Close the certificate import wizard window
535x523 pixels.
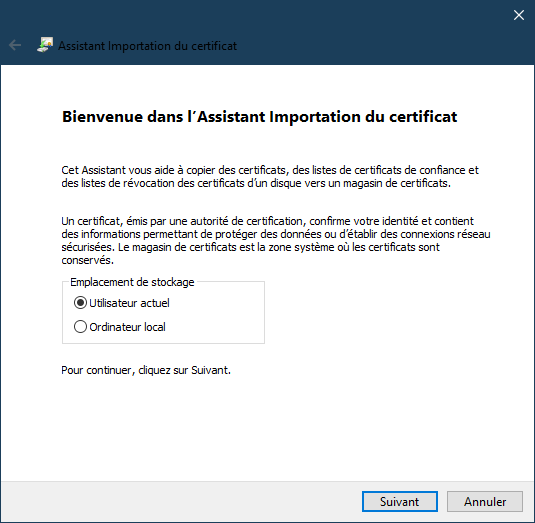(x=519, y=15)
